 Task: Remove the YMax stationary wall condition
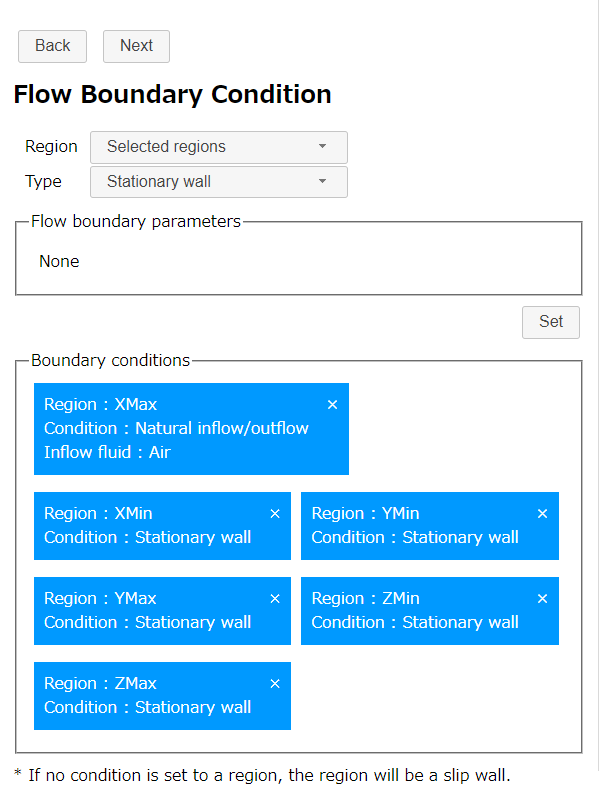click(x=275, y=598)
